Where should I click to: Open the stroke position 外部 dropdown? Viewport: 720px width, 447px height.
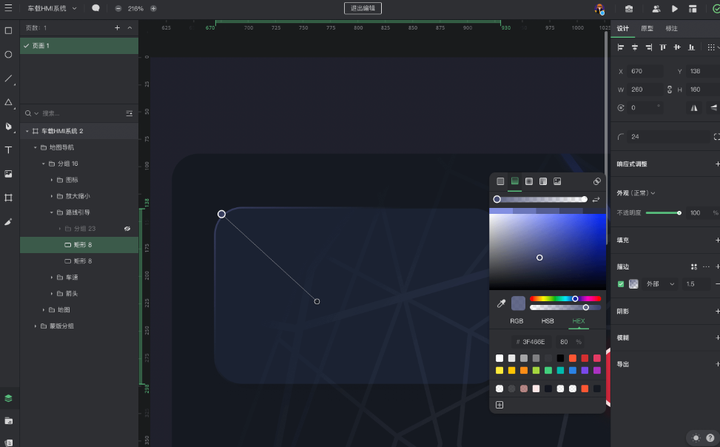661,284
